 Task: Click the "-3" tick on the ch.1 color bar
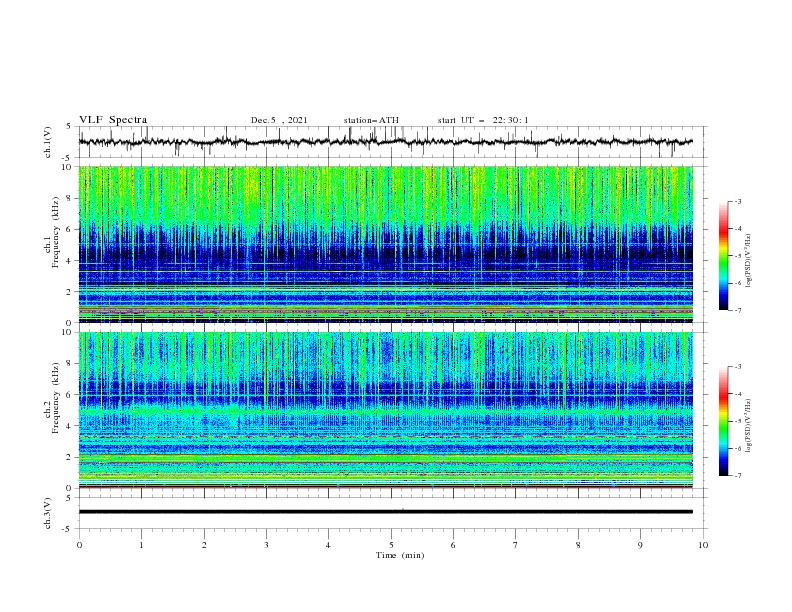tap(738, 201)
